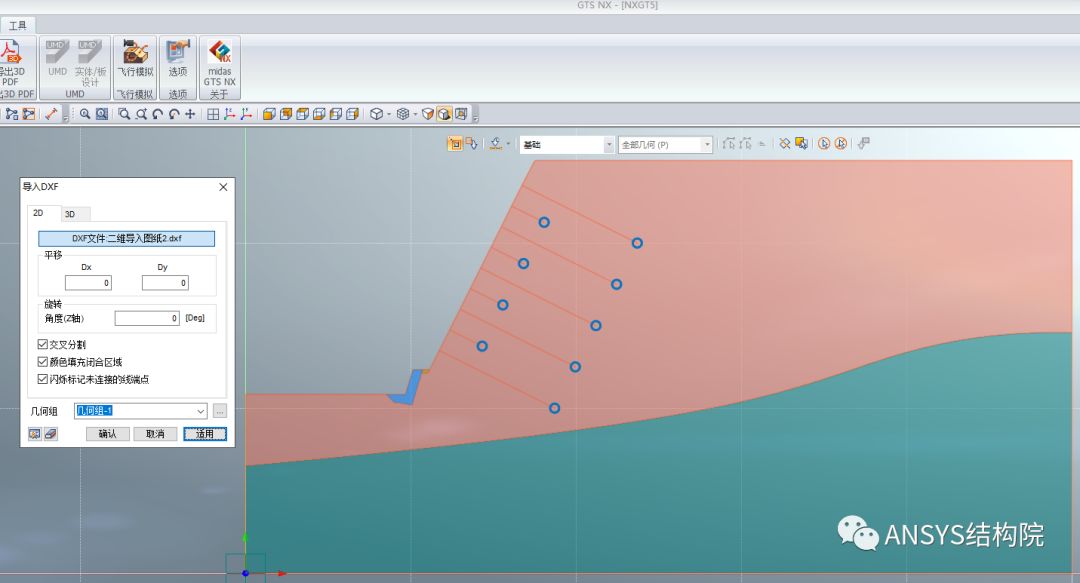Click the unselect all crossed-arrows icon
Viewport: 1080px width, 583px height.
click(x=785, y=143)
